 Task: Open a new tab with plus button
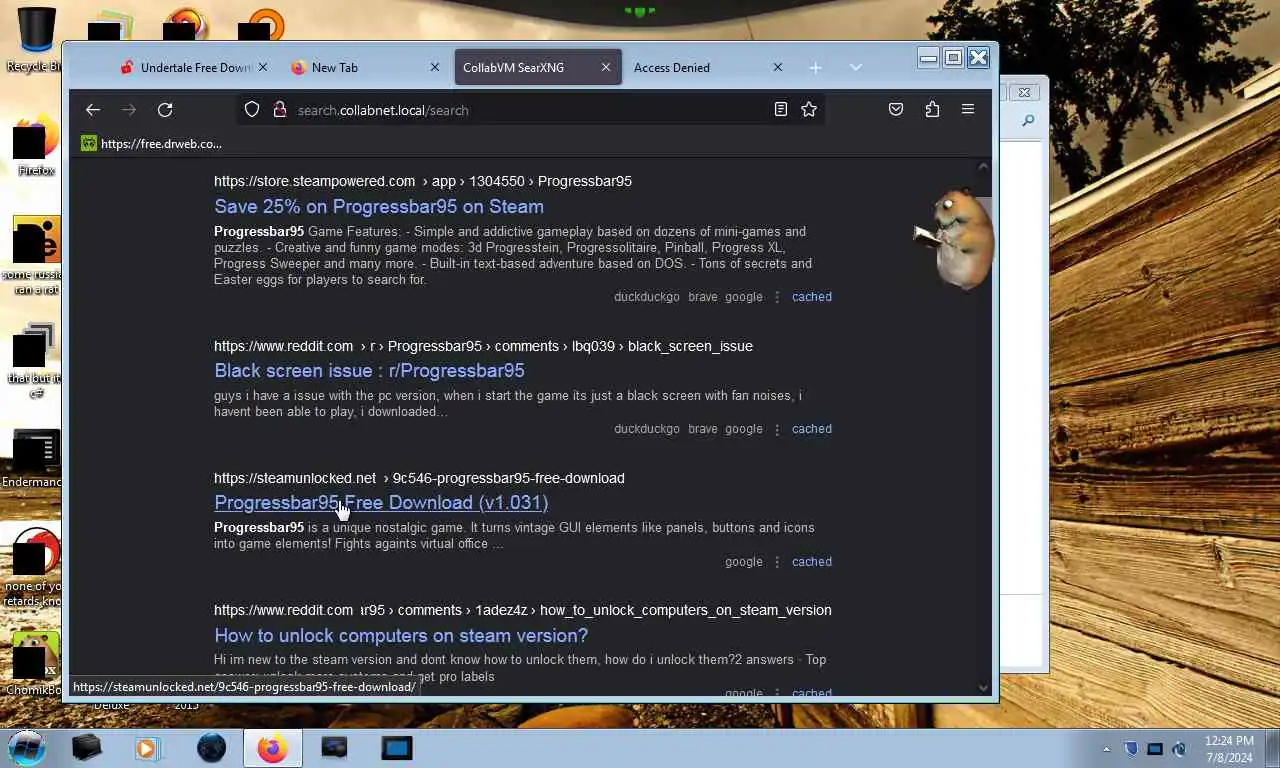(x=815, y=68)
